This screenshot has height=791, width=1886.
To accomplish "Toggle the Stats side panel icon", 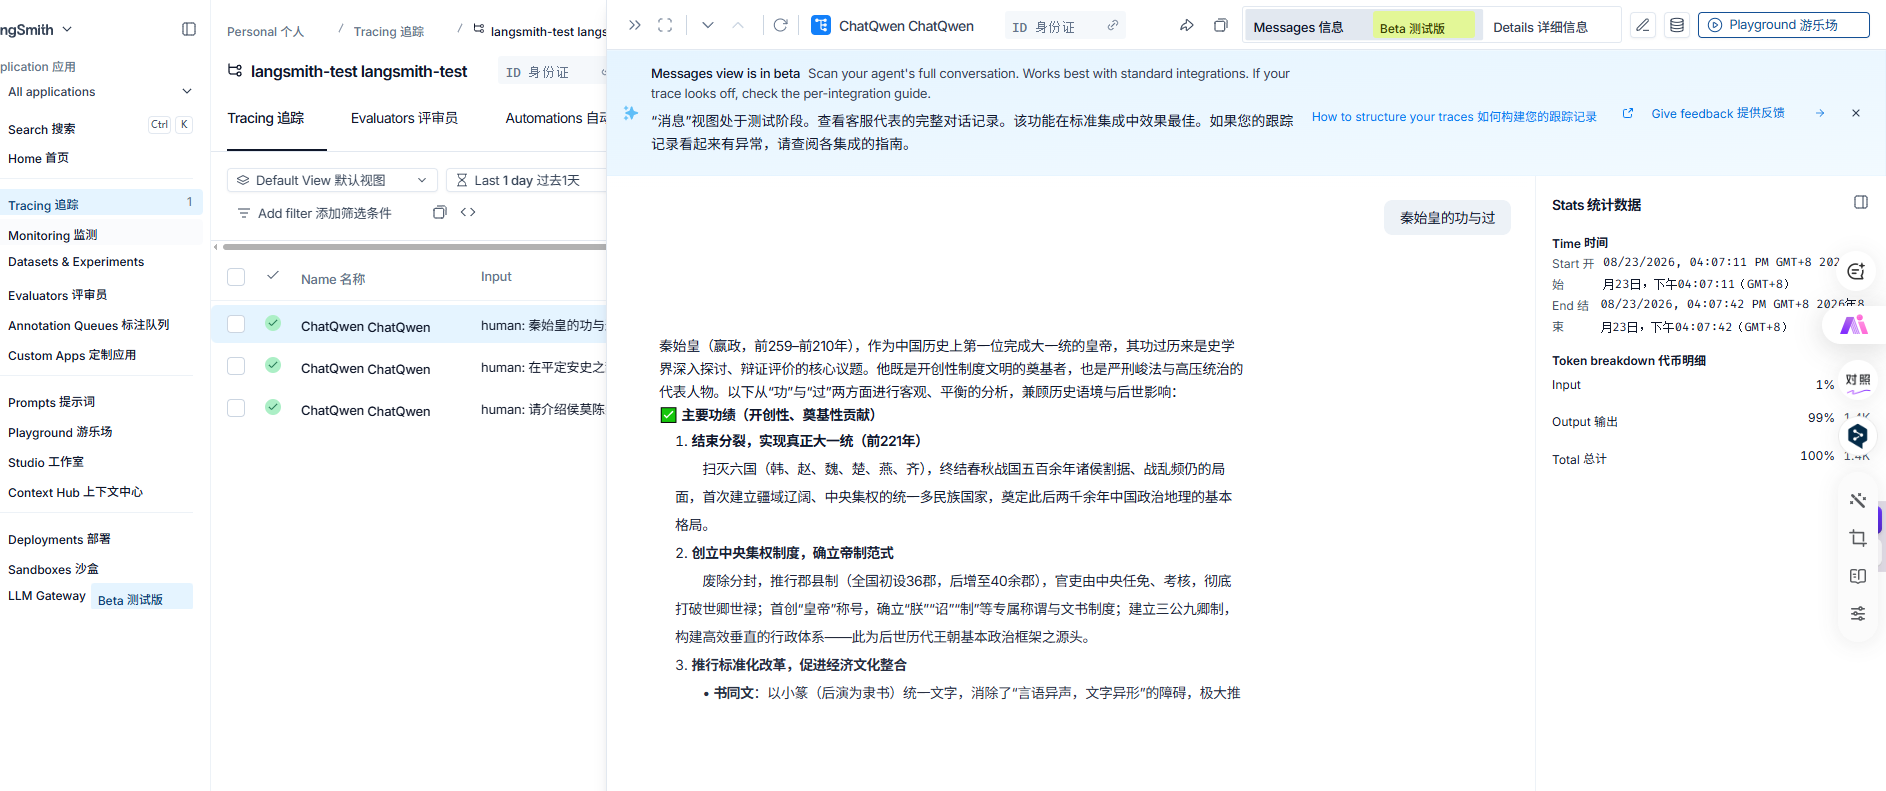I will tap(1861, 202).
